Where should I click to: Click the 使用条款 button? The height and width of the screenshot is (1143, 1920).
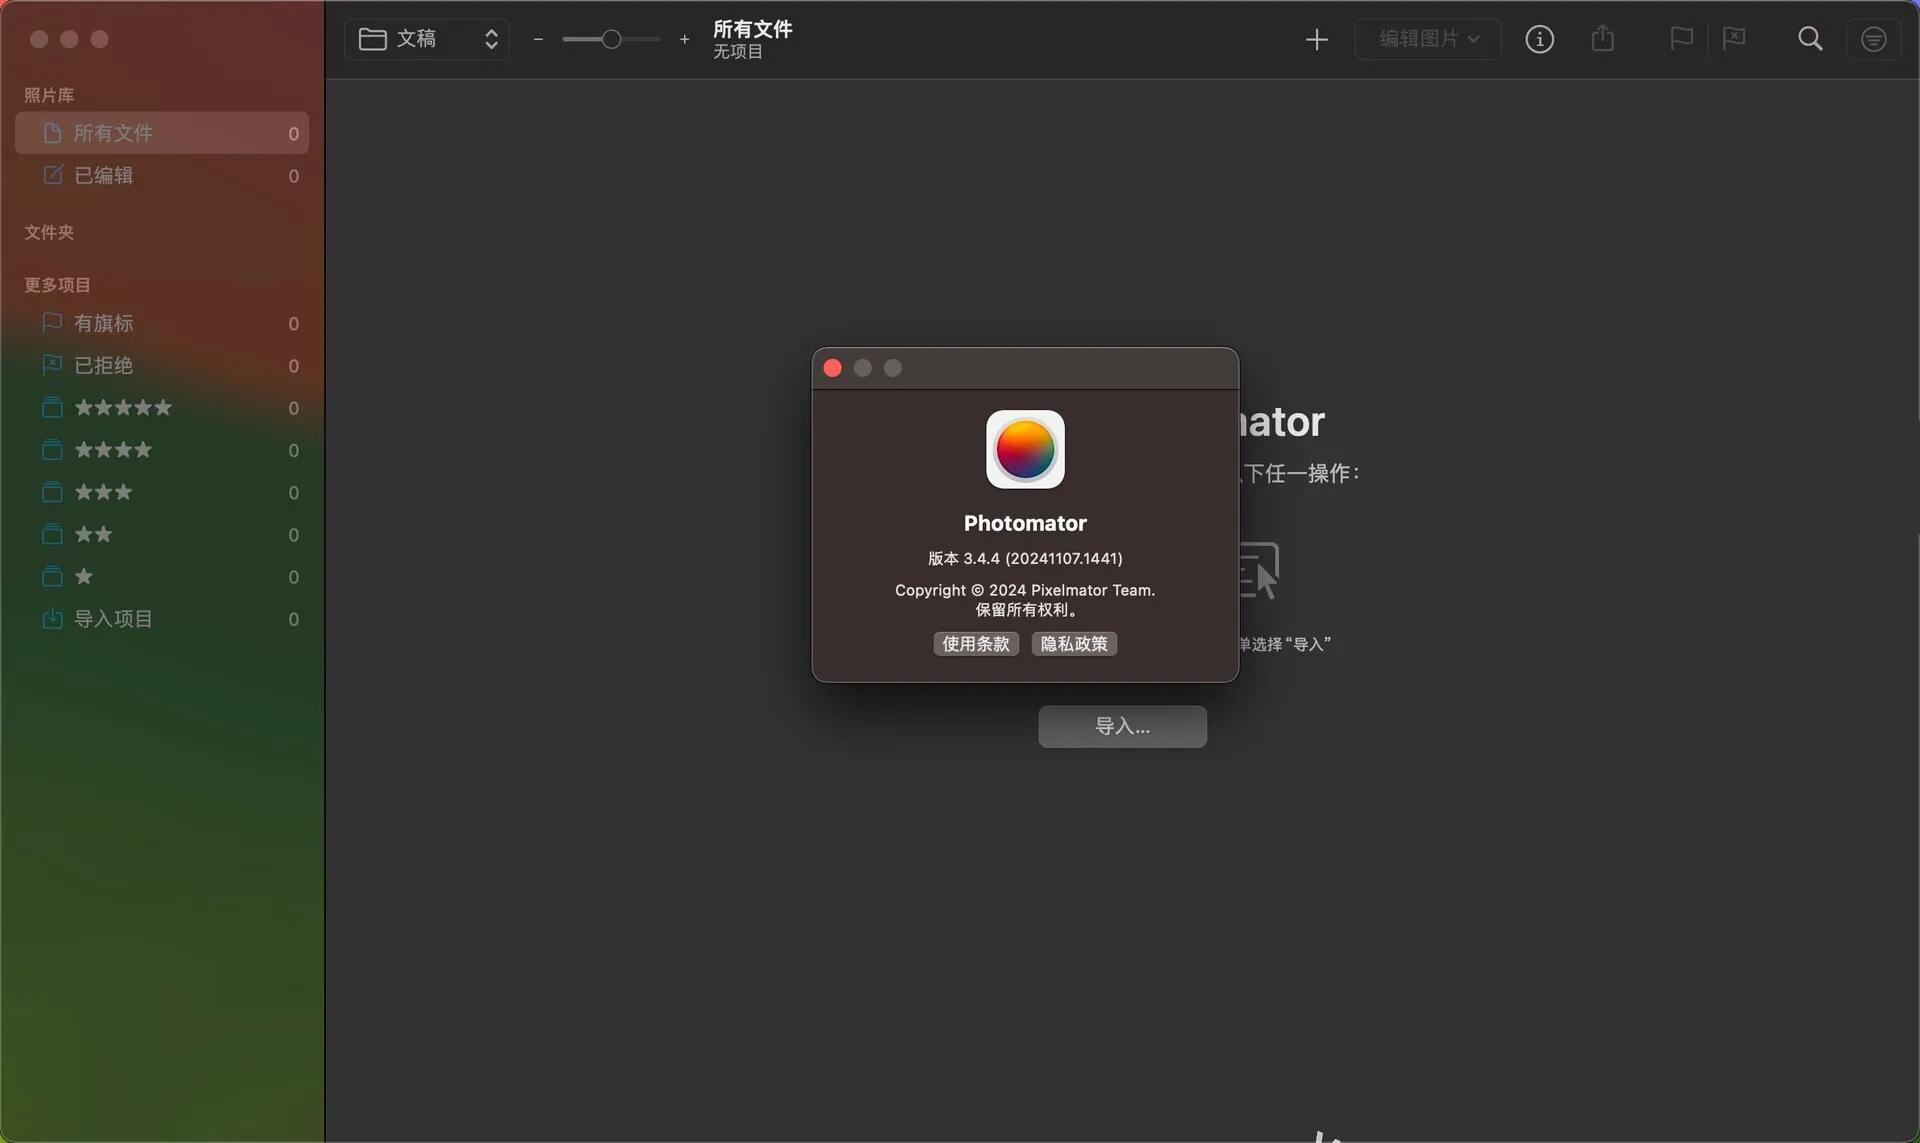(975, 644)
